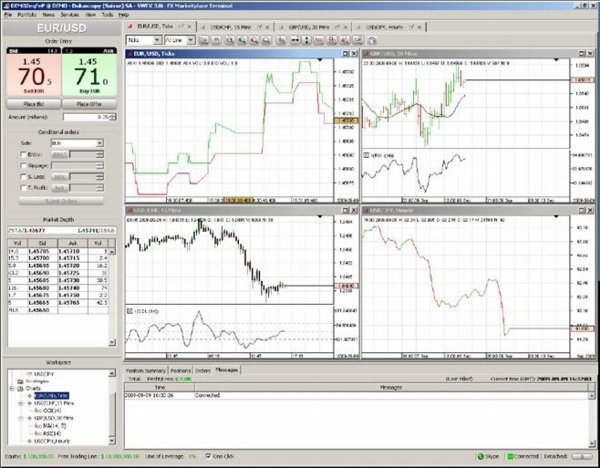600x468 pixels.
Task: Click the 1.45705 bid cell in Market Depth
Action: click(42, 251)
